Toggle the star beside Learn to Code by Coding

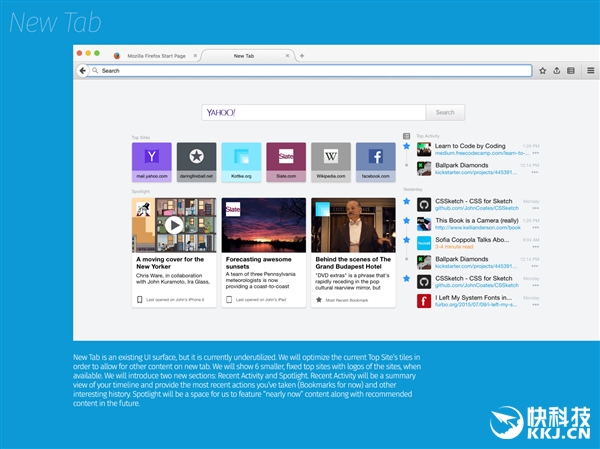click(x=406, y=146)
